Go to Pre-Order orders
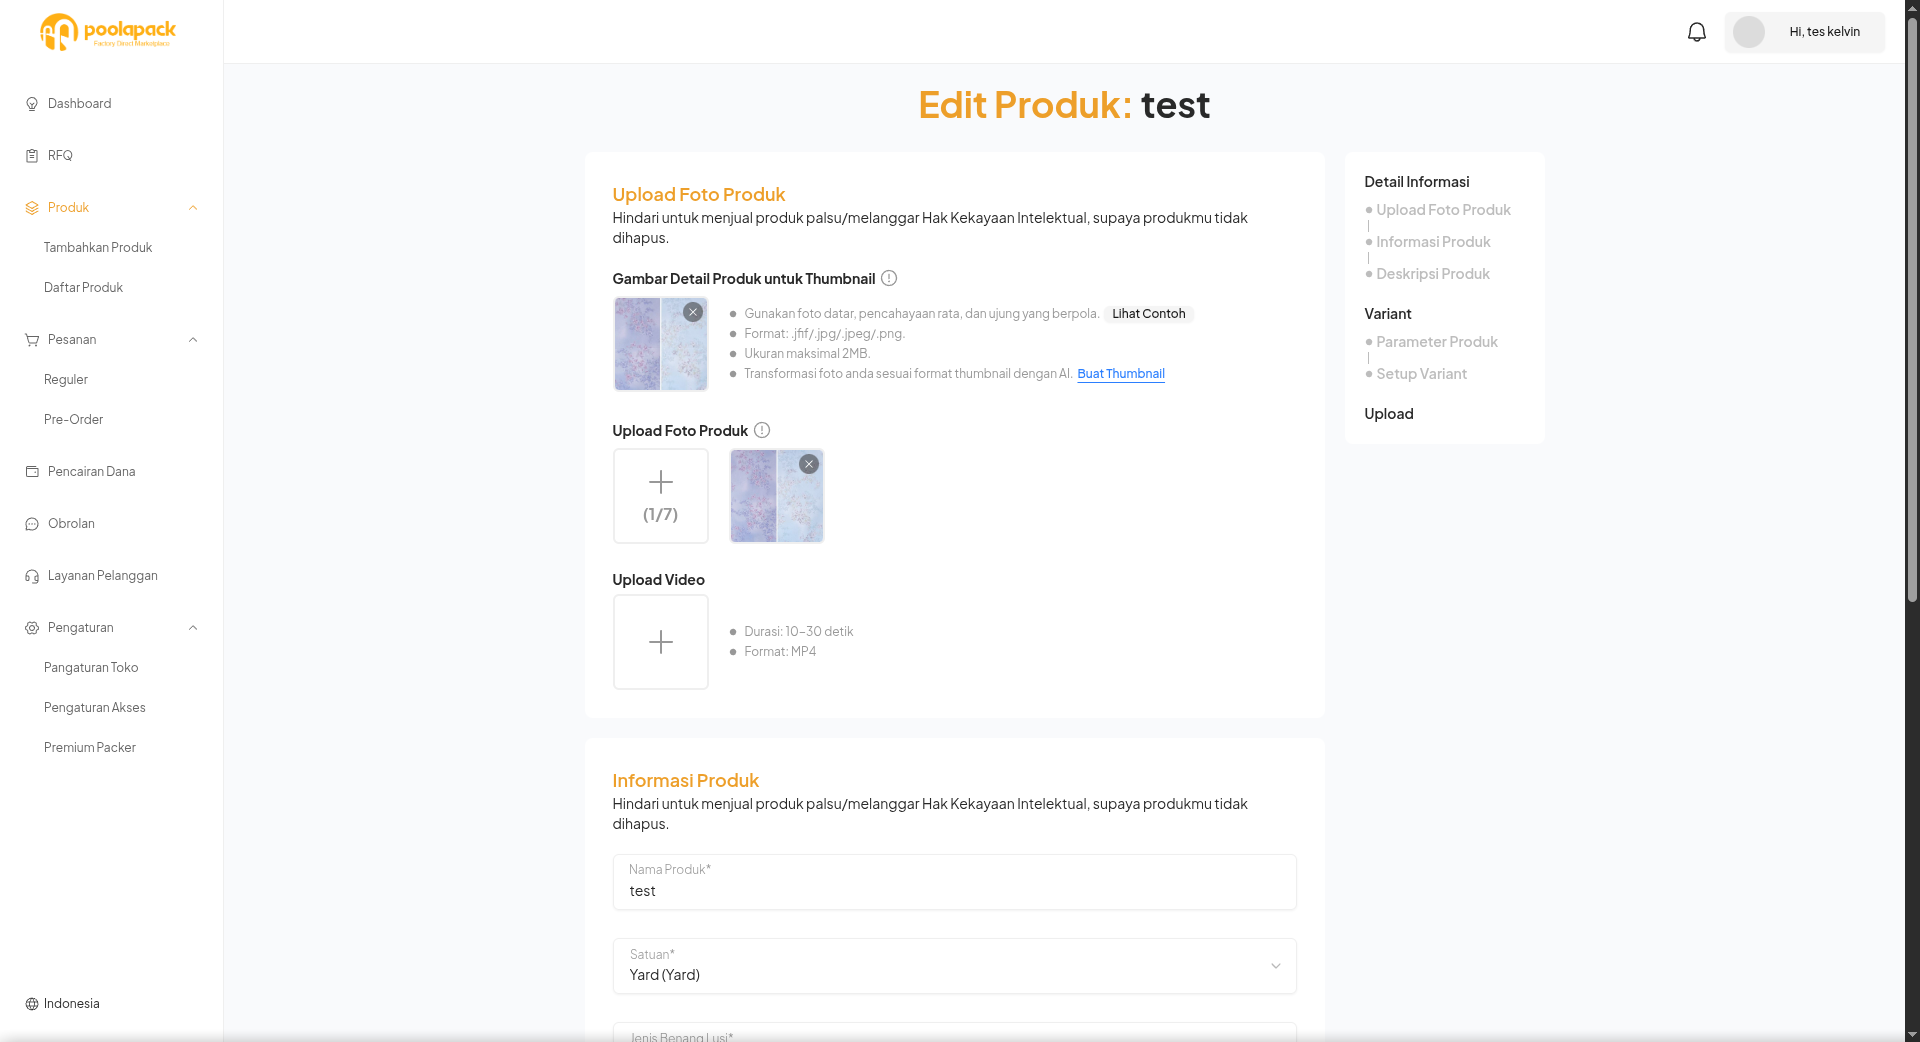Viewport: 1920px width, 1042px height. coord(73,420)
